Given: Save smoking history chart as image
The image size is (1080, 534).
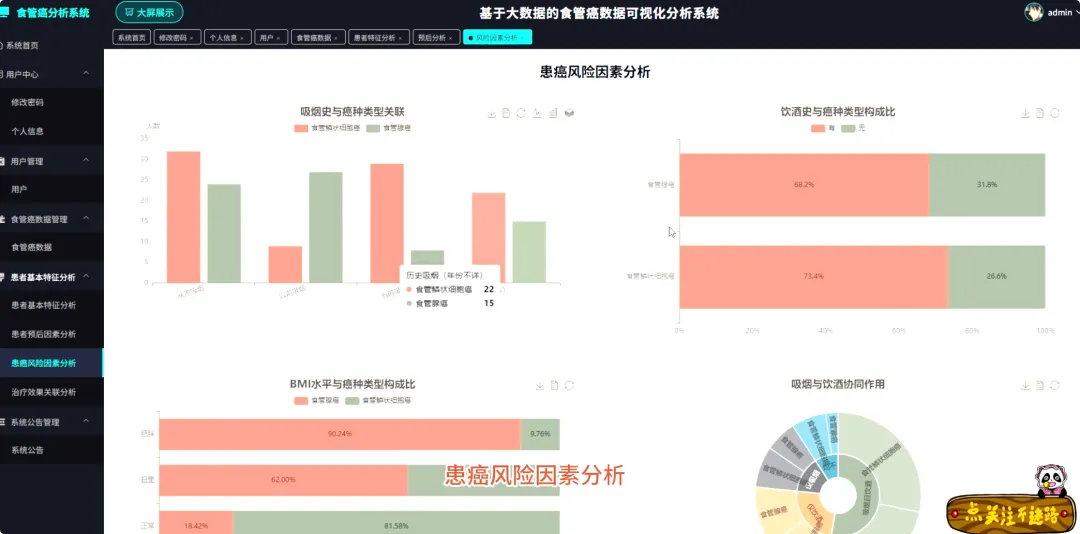Looking at the screenshot, I should (492, 113).
